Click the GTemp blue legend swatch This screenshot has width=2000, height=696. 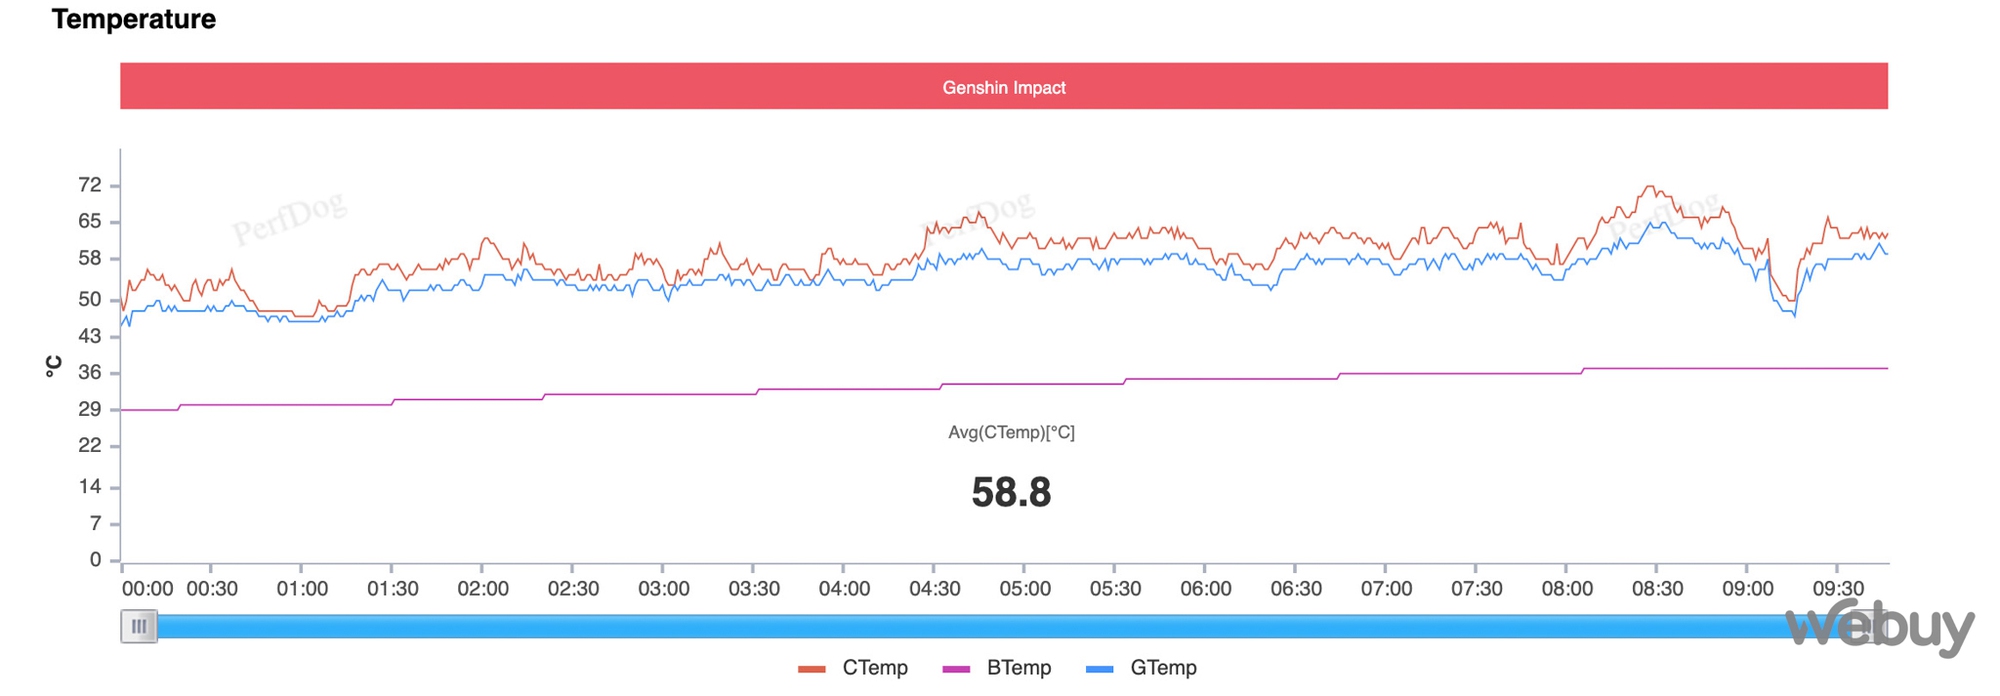(x=1100, y=669)
